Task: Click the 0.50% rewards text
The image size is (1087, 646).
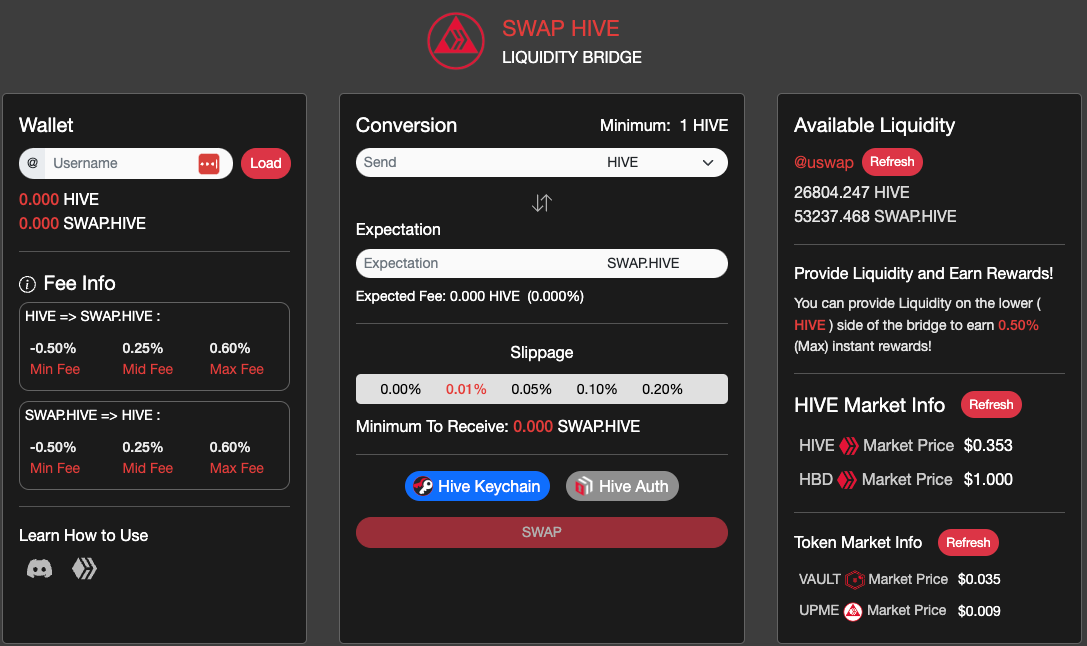Action: click(1018, 325)
